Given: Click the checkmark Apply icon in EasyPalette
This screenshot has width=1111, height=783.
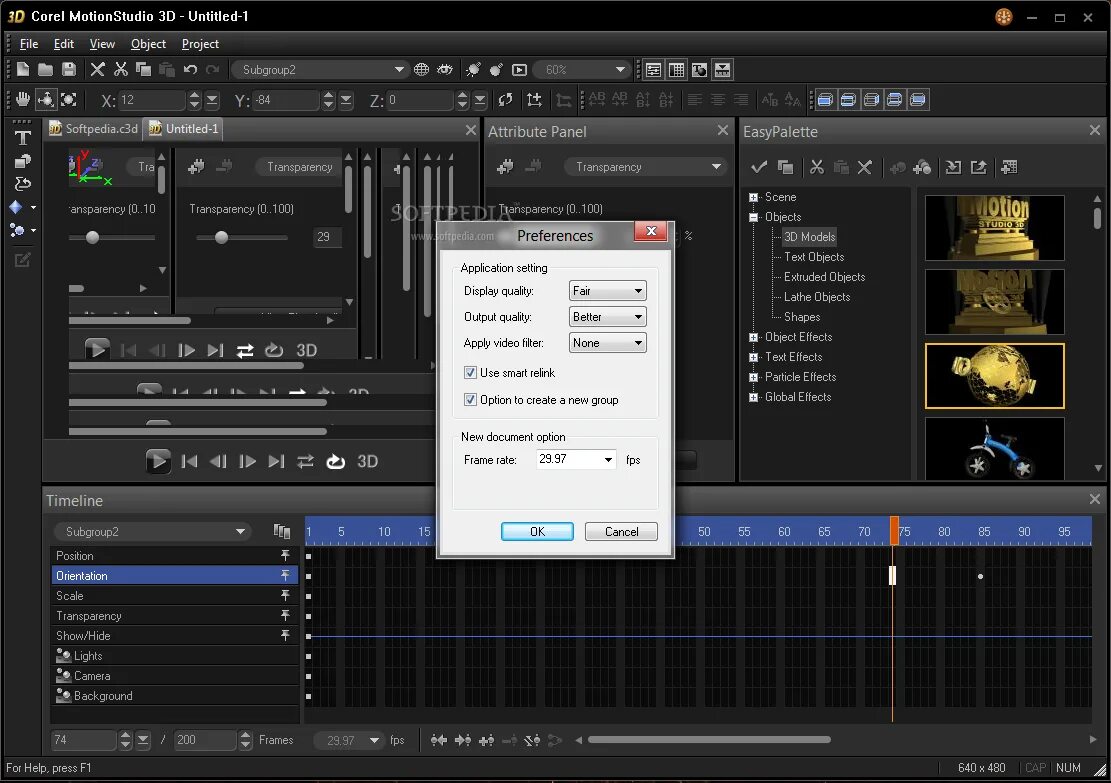Looking at the screenshot, I should point(759,167).
